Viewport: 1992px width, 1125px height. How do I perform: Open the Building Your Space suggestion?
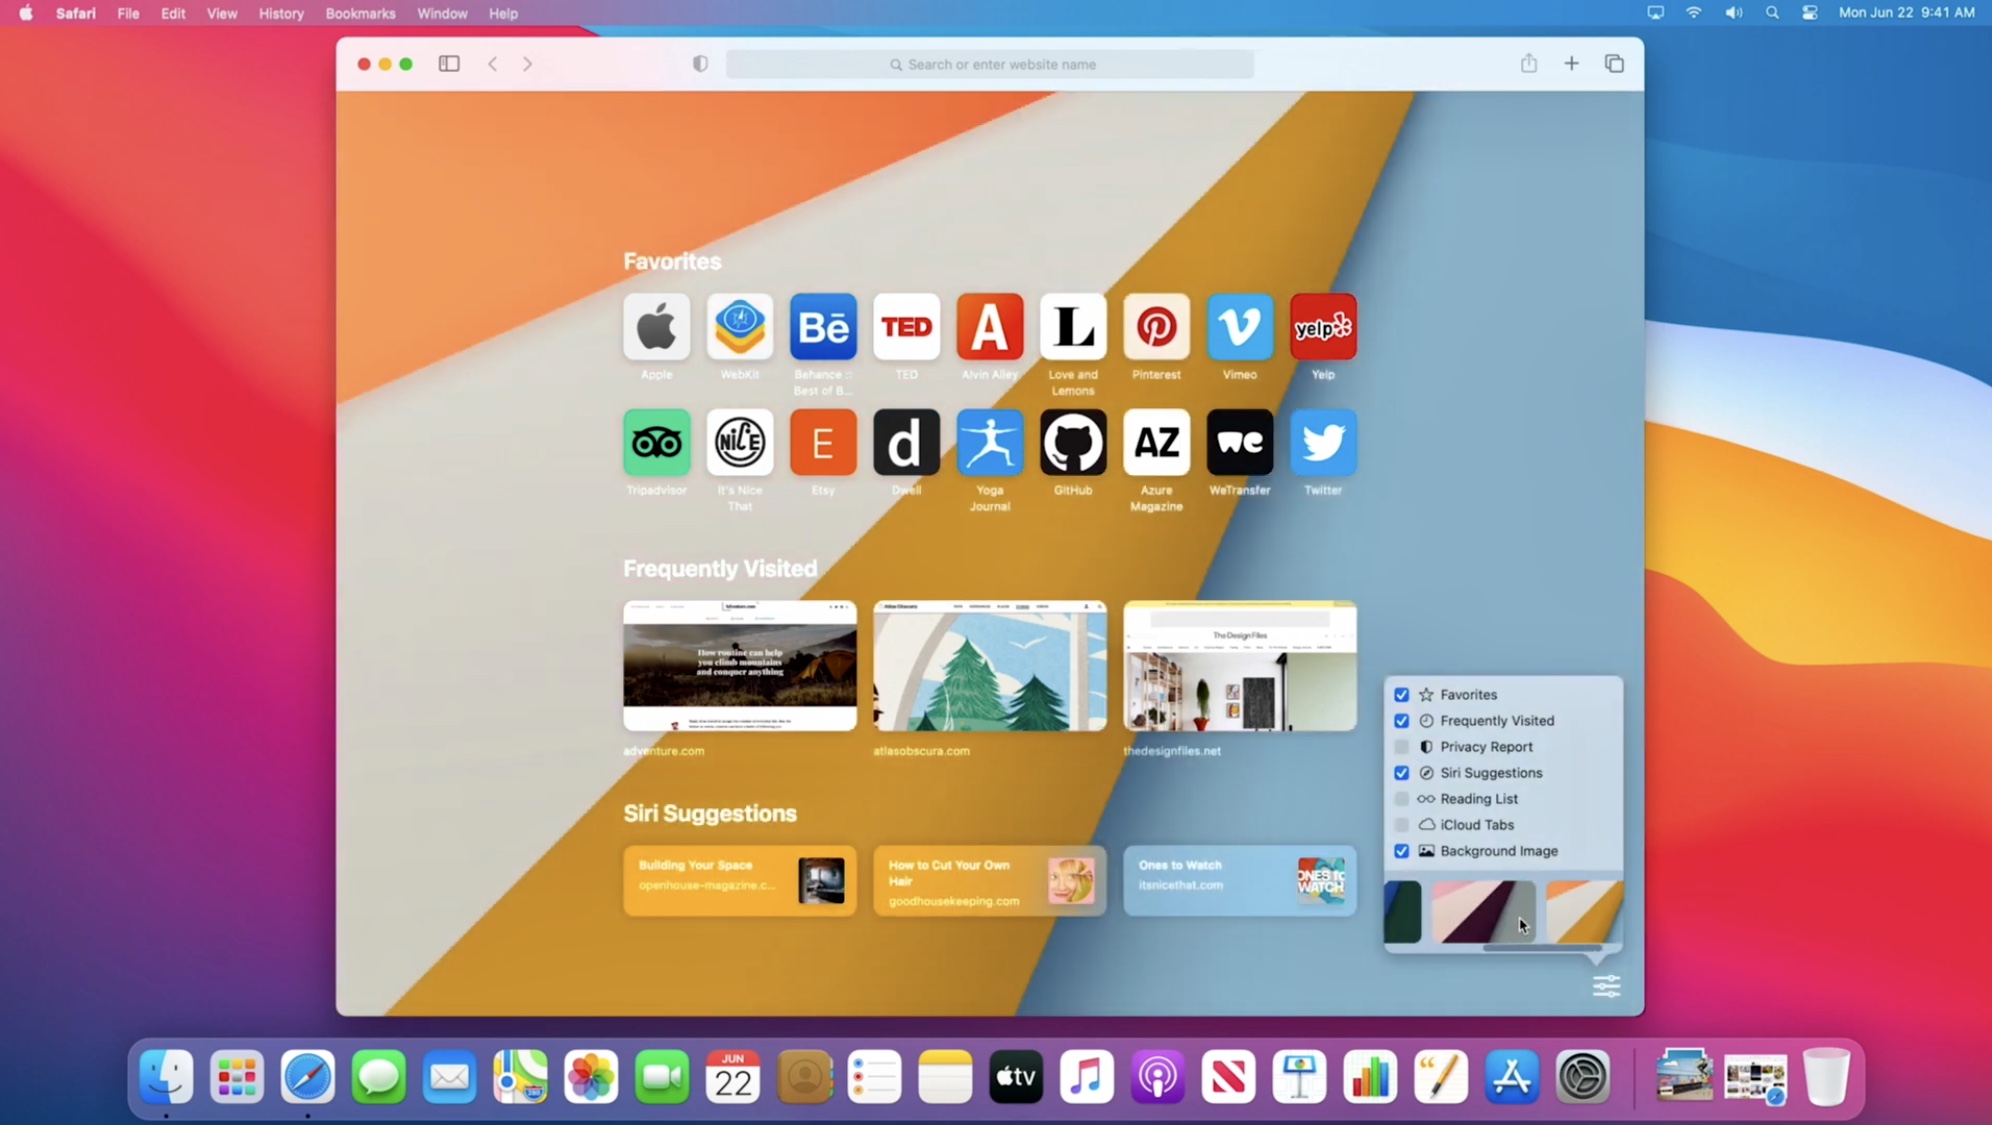(x=740, y=881)
